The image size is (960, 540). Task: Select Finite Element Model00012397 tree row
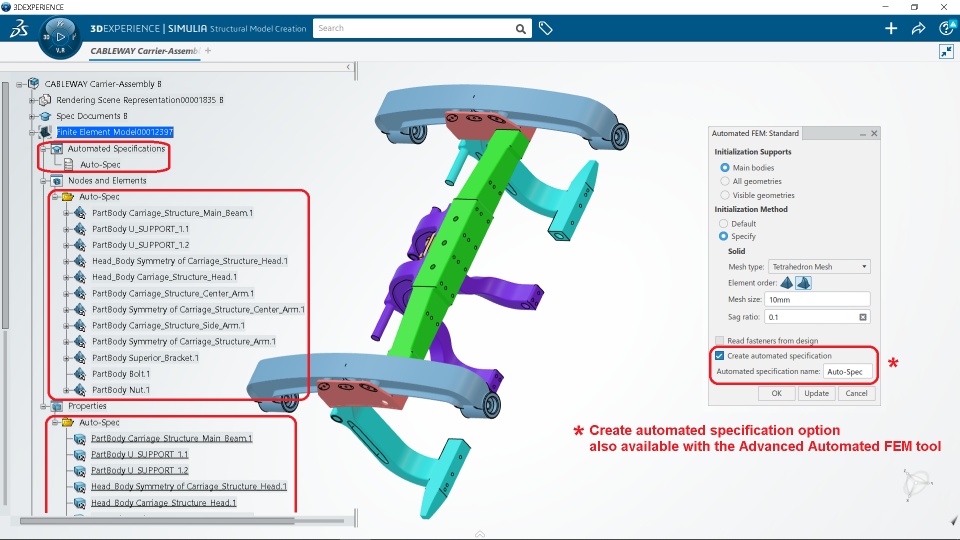114,132
